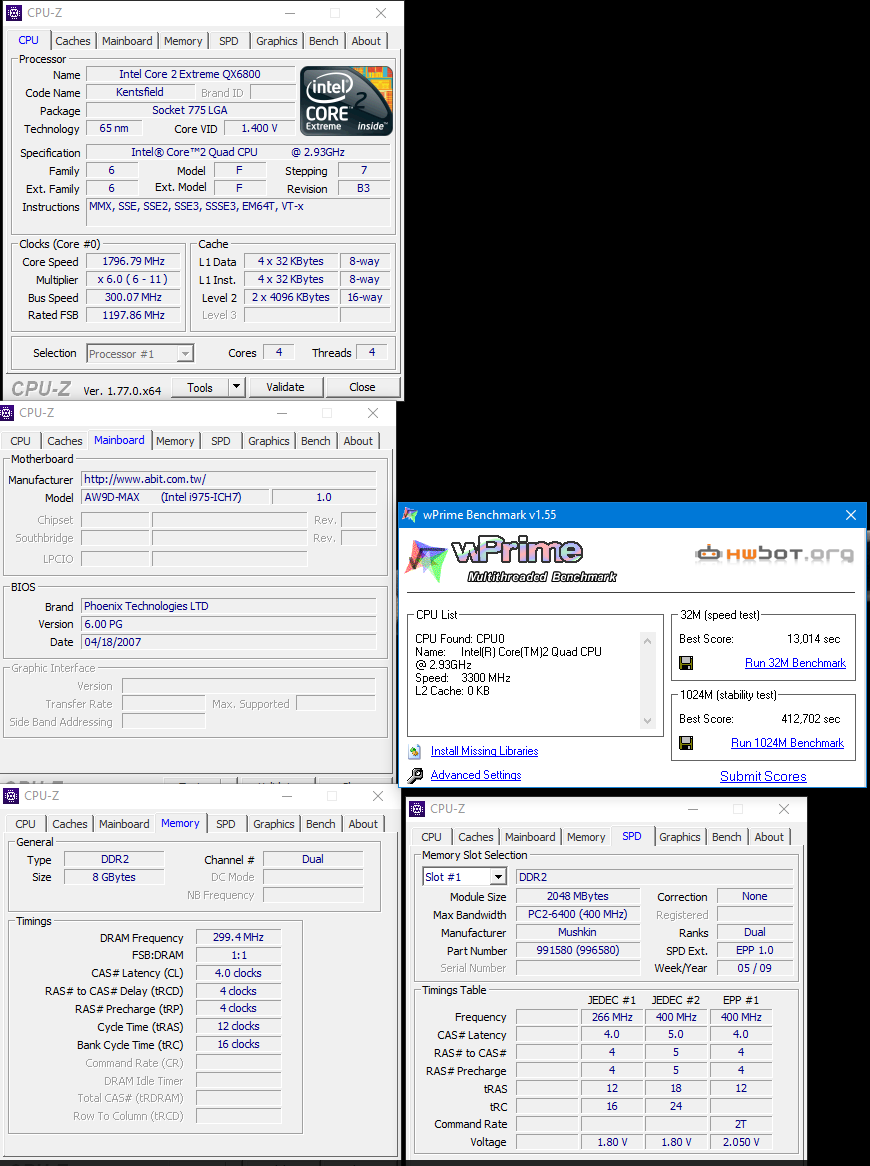This screenshot has width=870, height=1166.
Task: Click the Close button in CPU-Z
Action: [362, 387]
